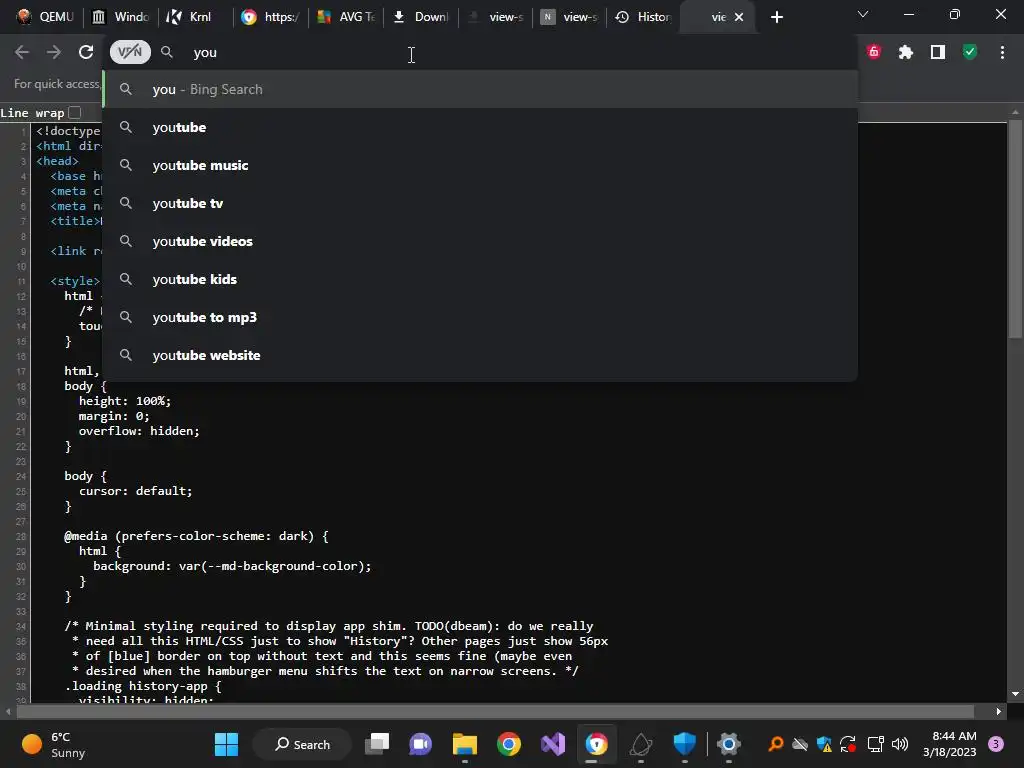The height and width of the screenshot is (768, 1024).
Task: Select the 'youtube website' suggestion
Action: (480, 355)
